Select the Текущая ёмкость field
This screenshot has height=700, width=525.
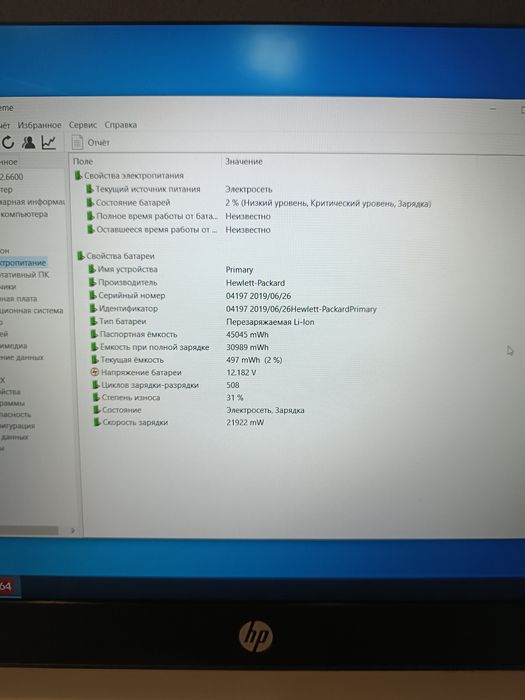point(132,359)
